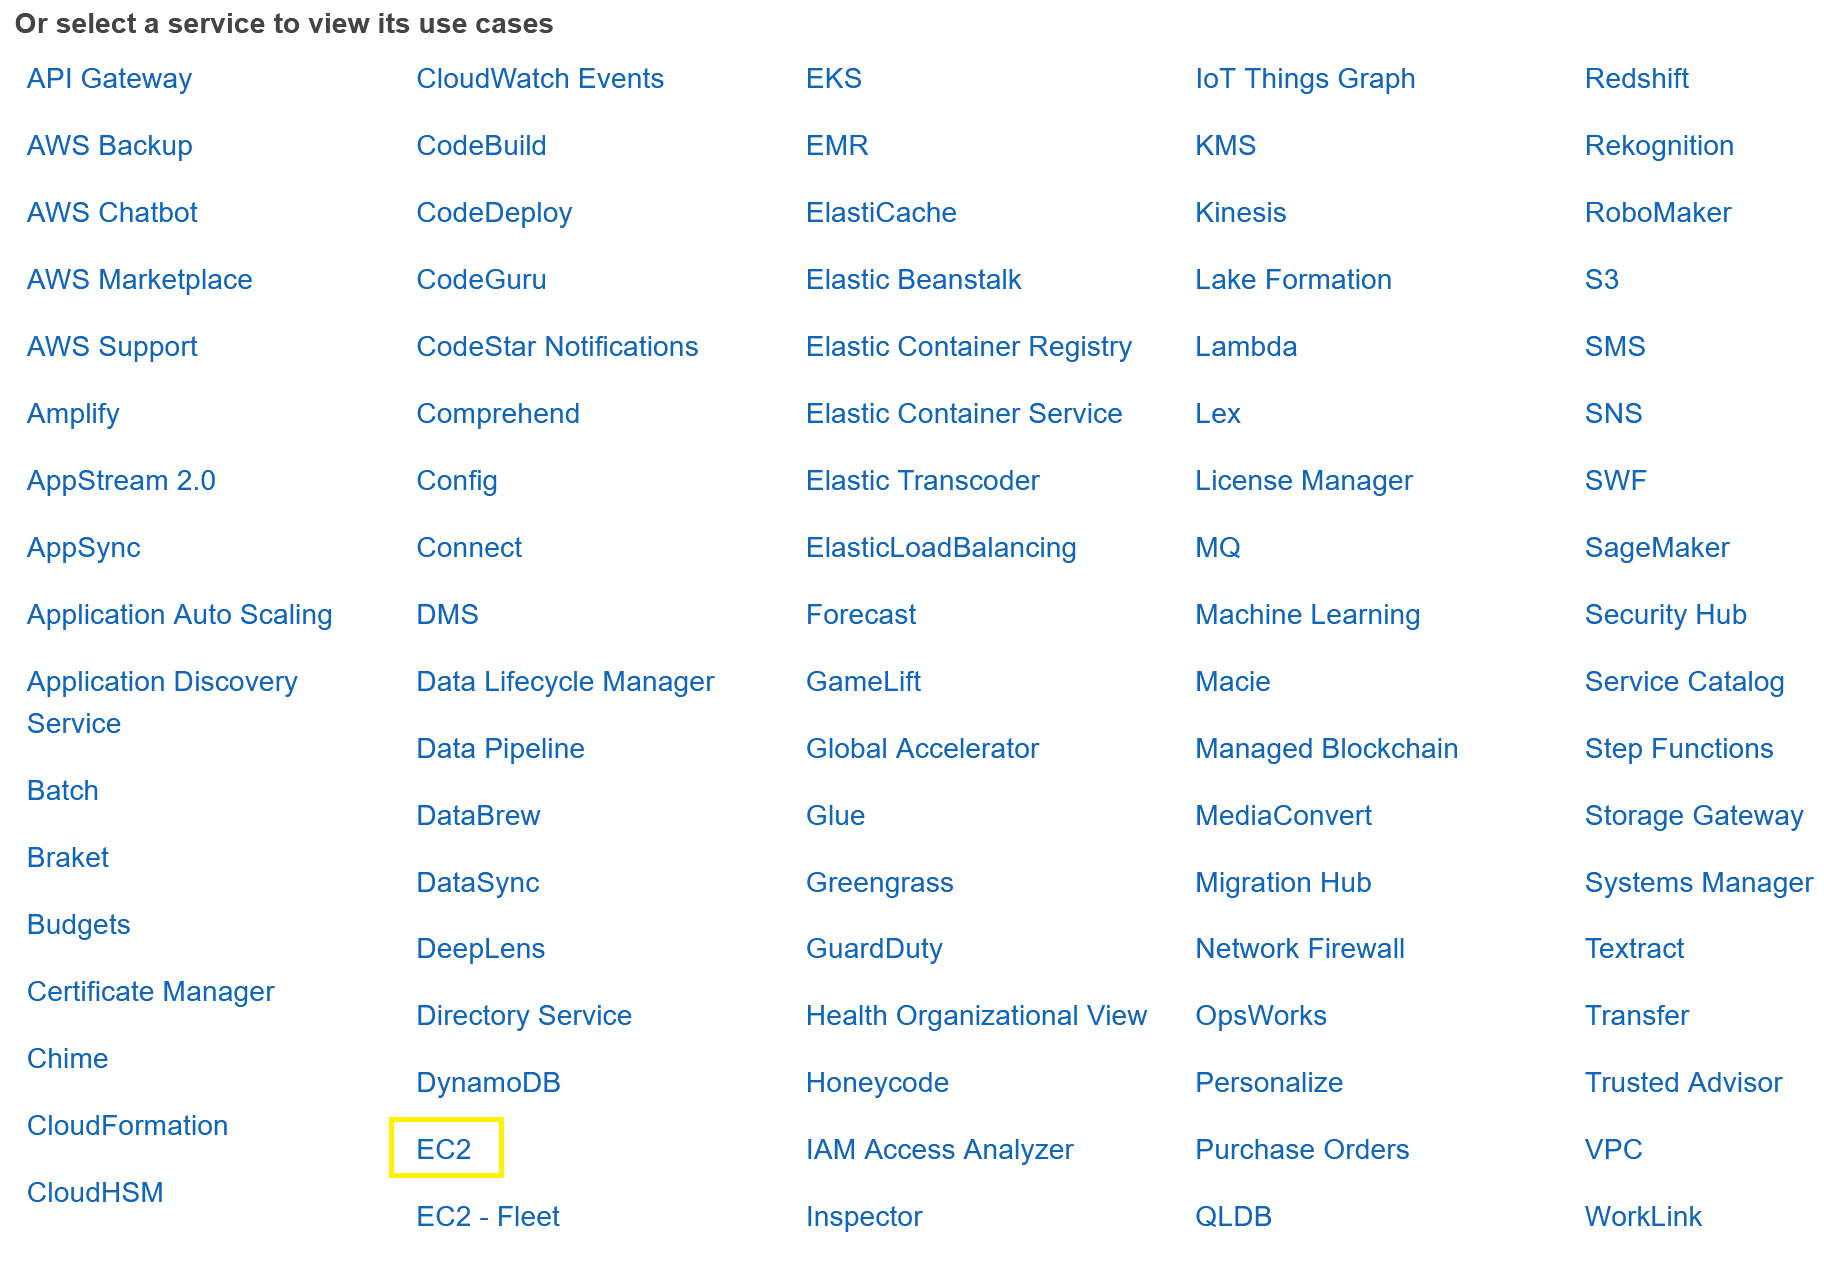The height and width of the screenshot is (1264, 1824).
Task: Choose ElastiCache from the list
Action: pos(881,213)
